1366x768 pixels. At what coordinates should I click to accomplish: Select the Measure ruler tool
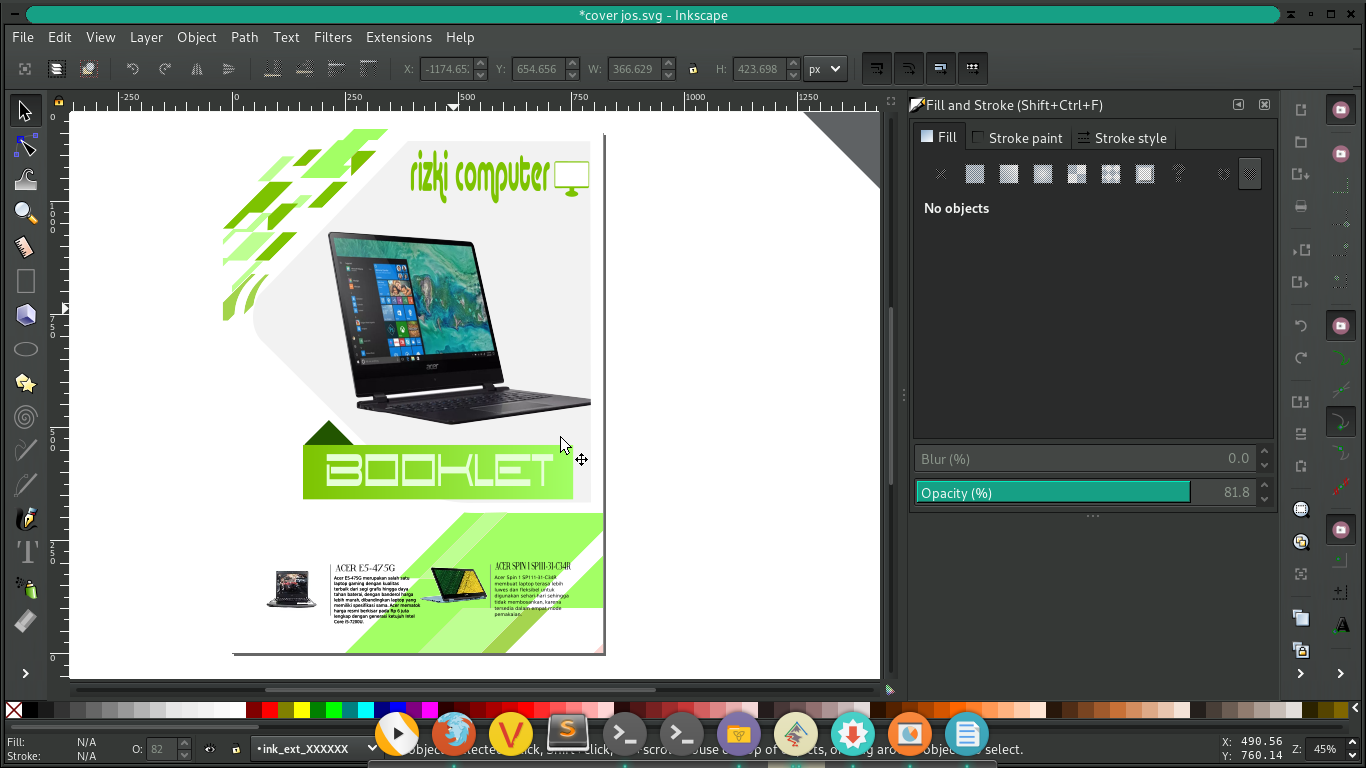26,247
